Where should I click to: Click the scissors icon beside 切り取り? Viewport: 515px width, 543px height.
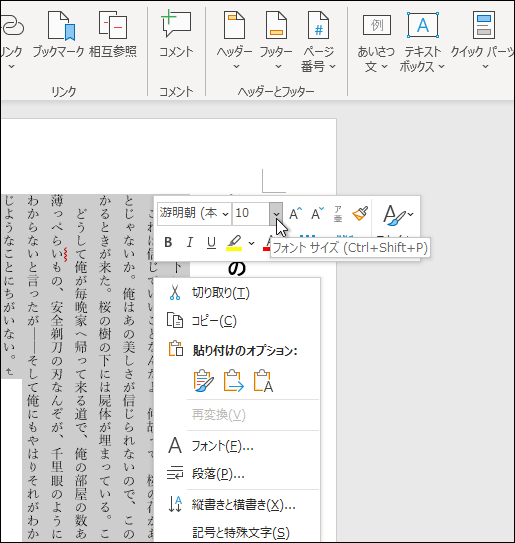(175, 293)
